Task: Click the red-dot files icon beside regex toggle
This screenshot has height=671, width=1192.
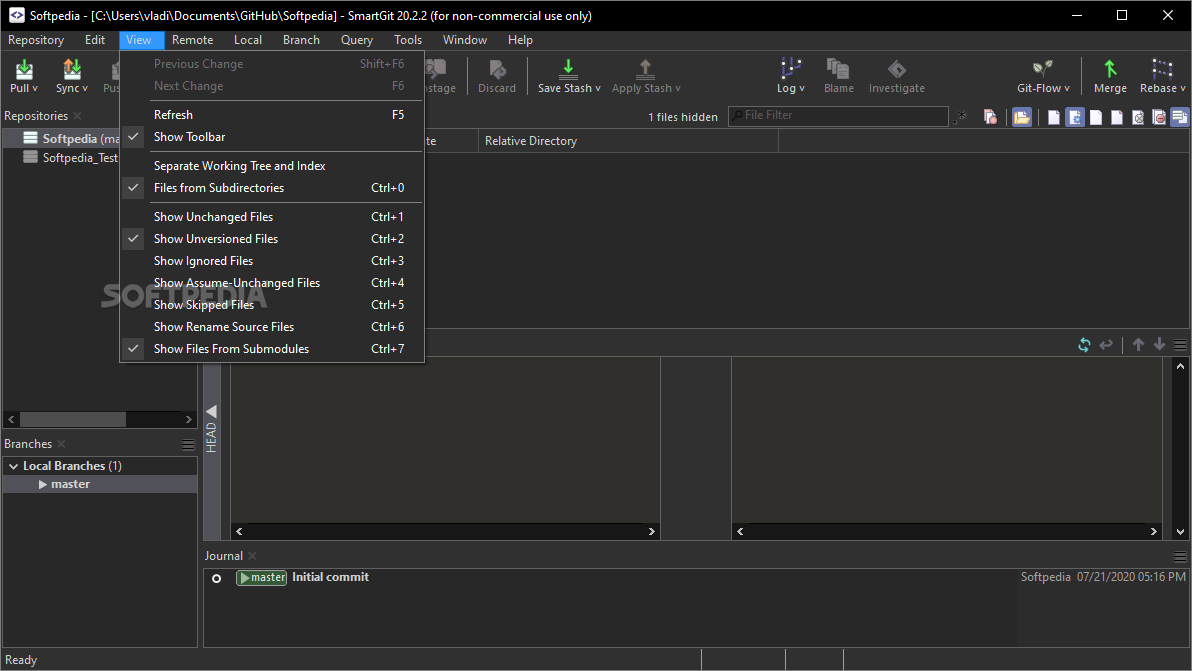Action: [990, 116]
